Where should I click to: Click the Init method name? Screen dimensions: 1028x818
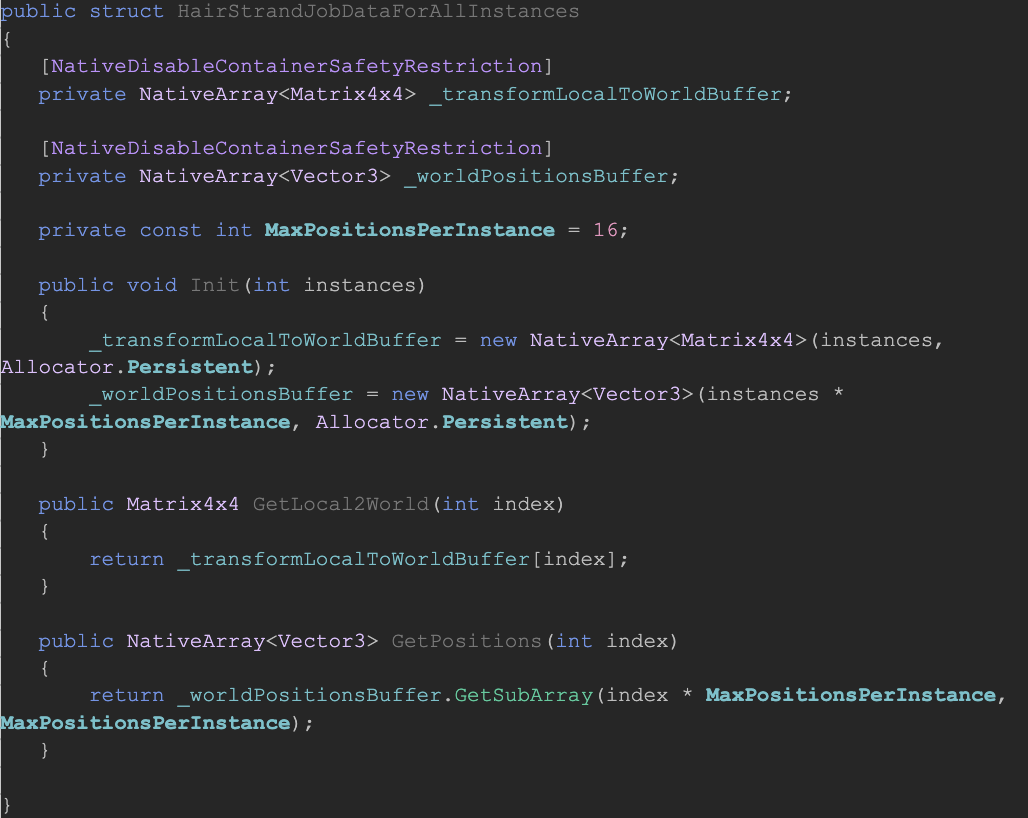[215, 285]
